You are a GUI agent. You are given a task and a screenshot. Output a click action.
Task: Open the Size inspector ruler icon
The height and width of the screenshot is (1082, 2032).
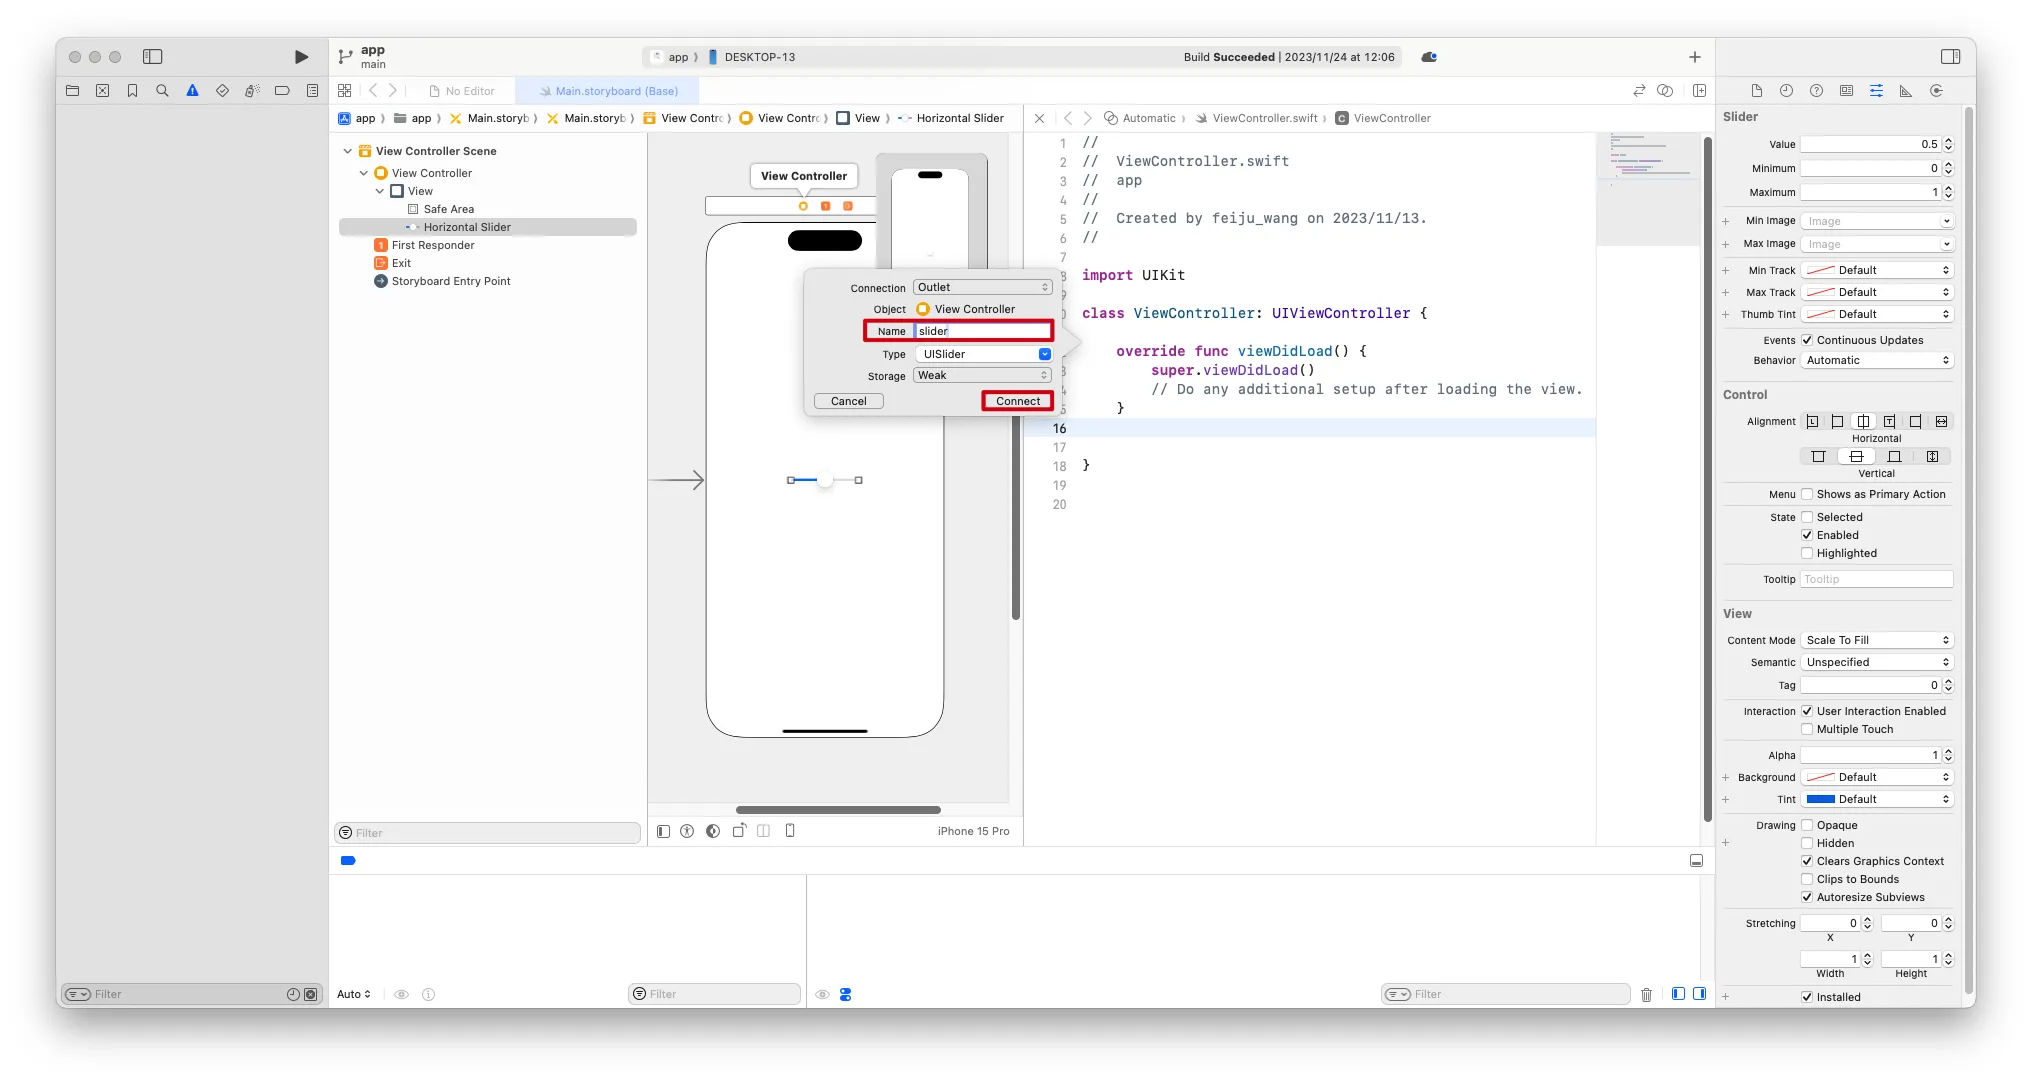[1906, 90]
